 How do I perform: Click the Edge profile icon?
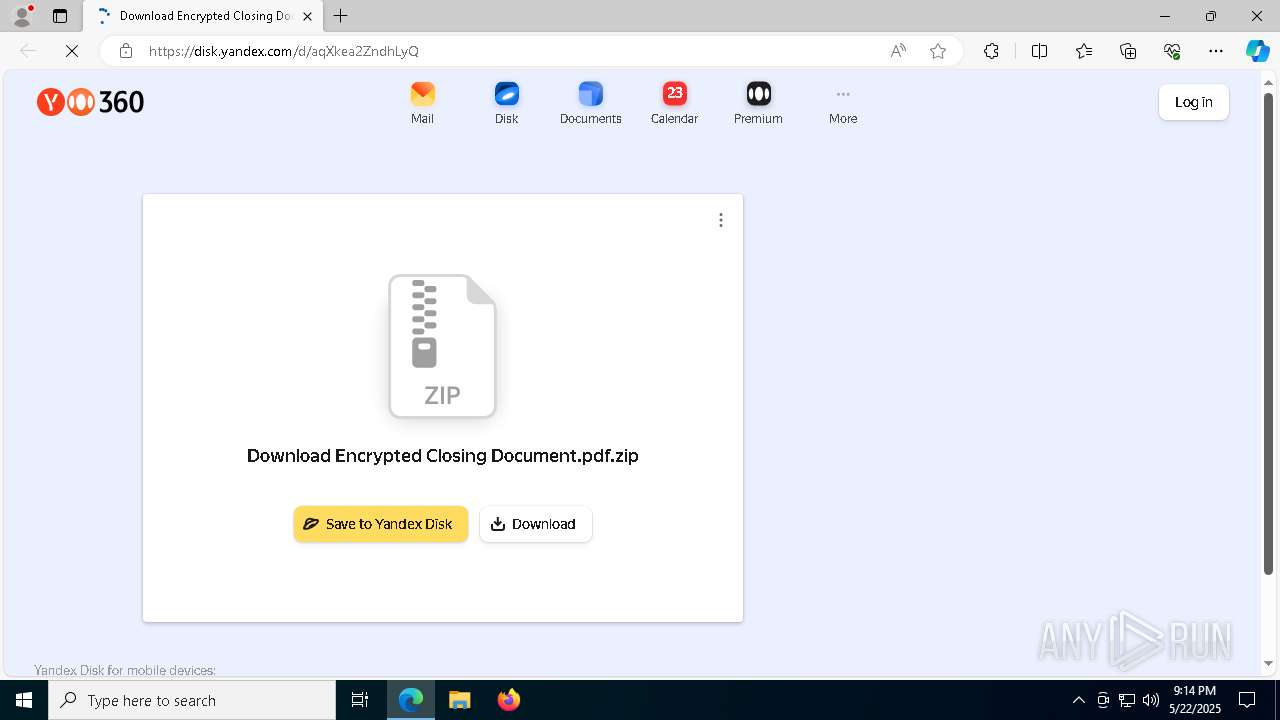(x=22, y=16)
